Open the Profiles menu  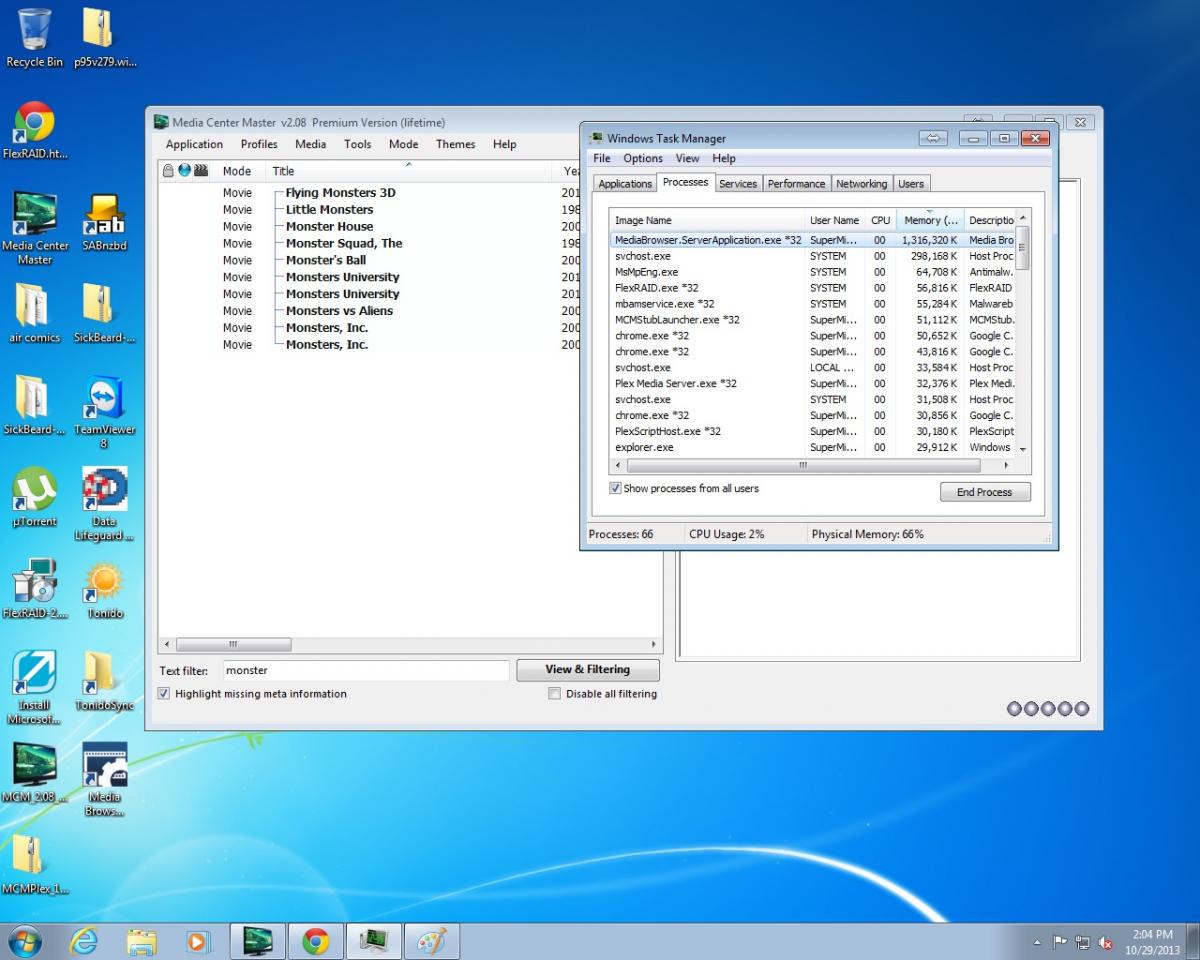(x=259, y=144)
